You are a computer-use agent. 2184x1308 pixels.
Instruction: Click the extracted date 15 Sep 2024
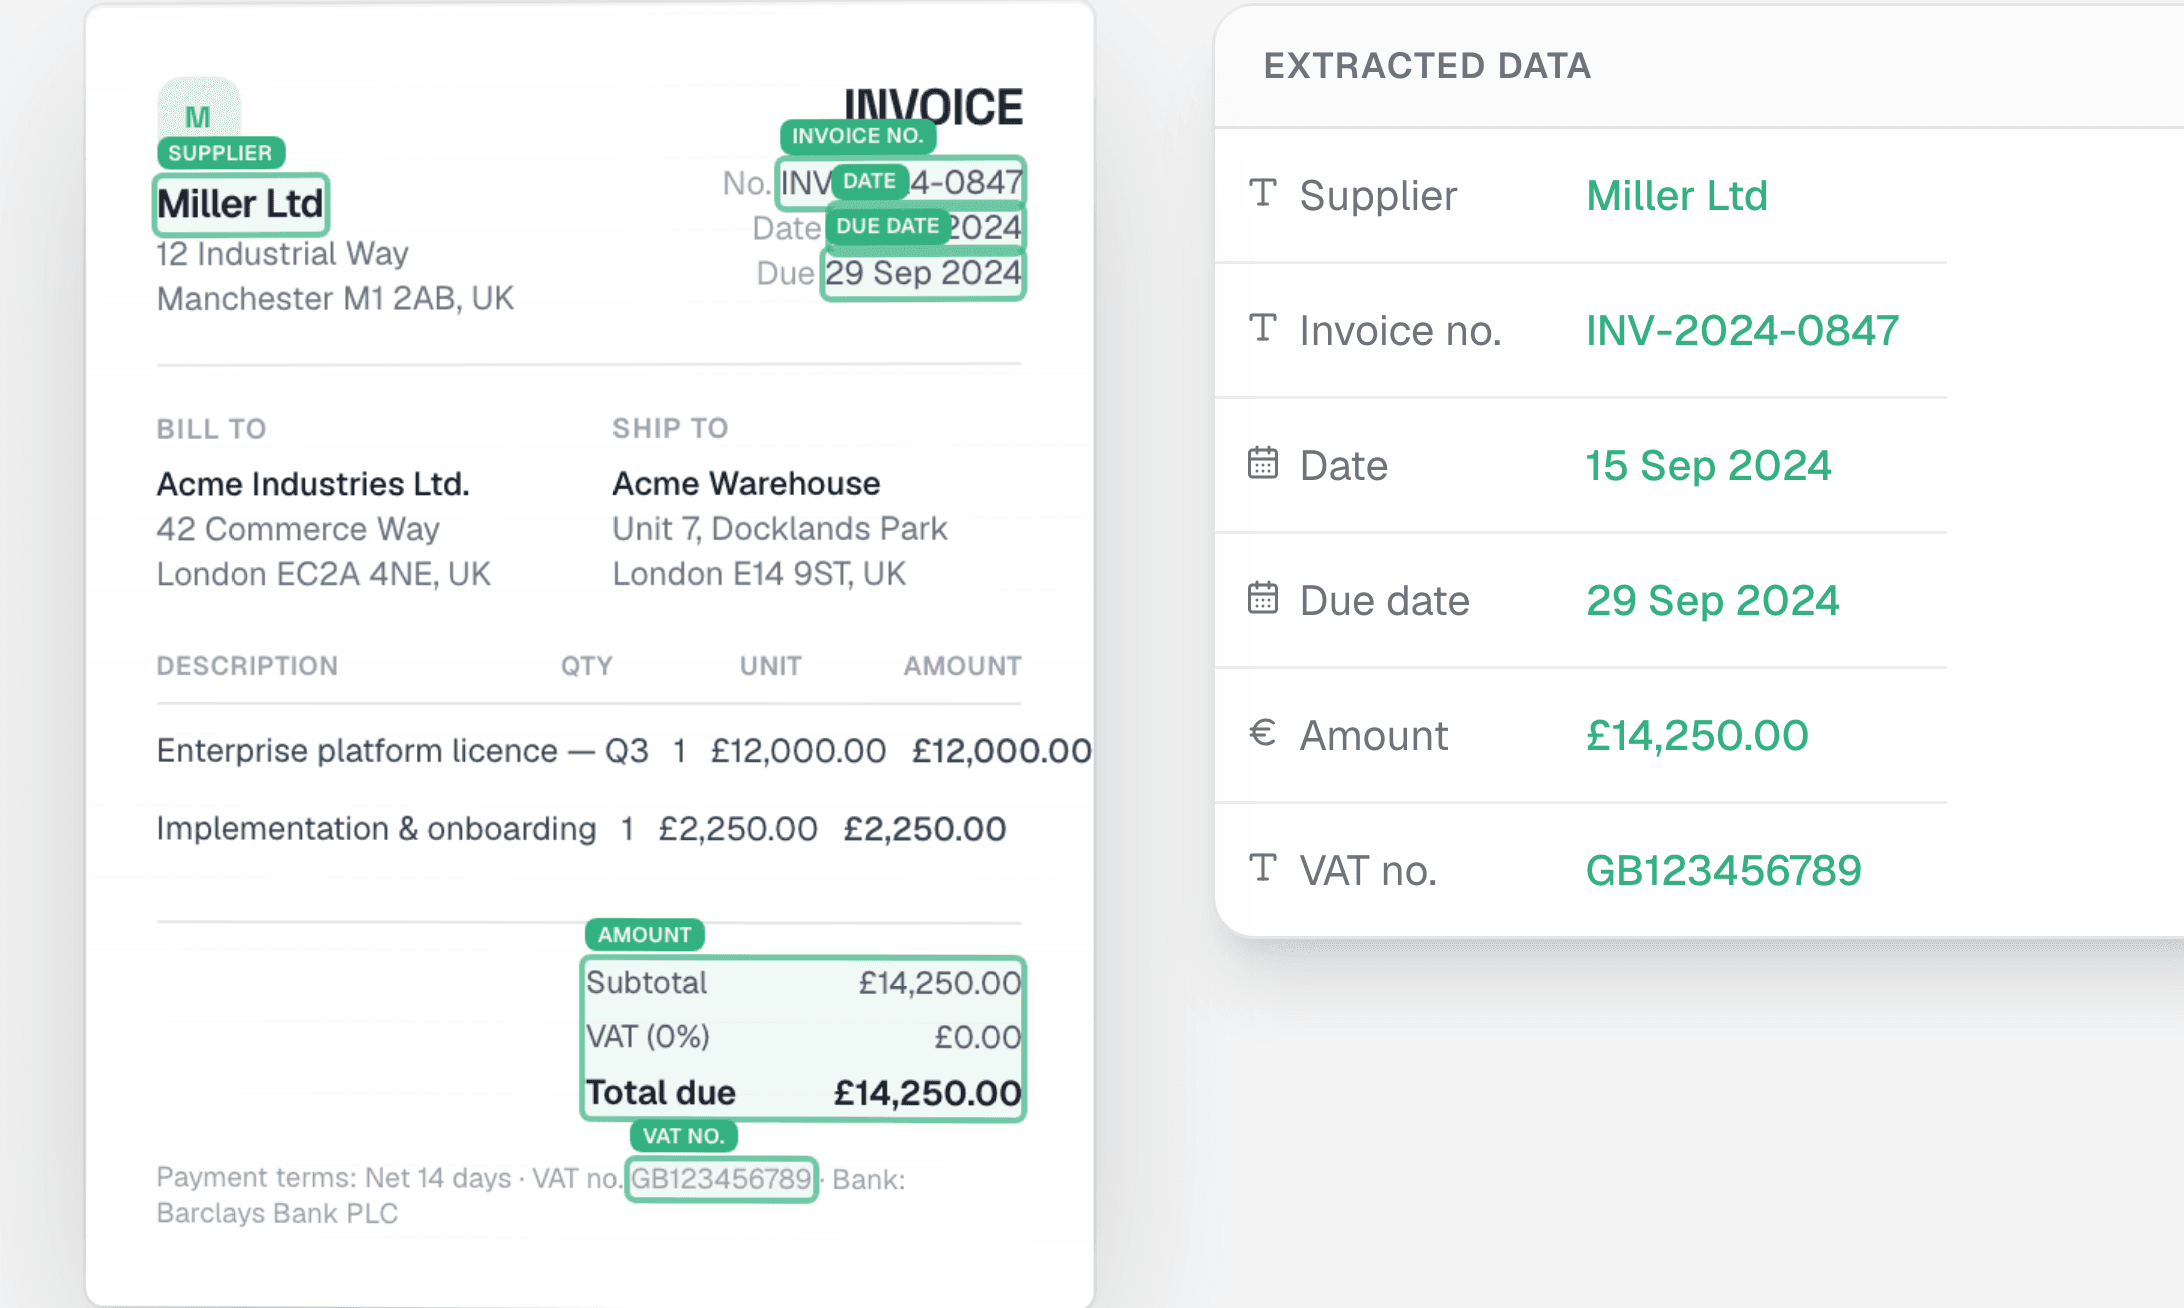1708,465
